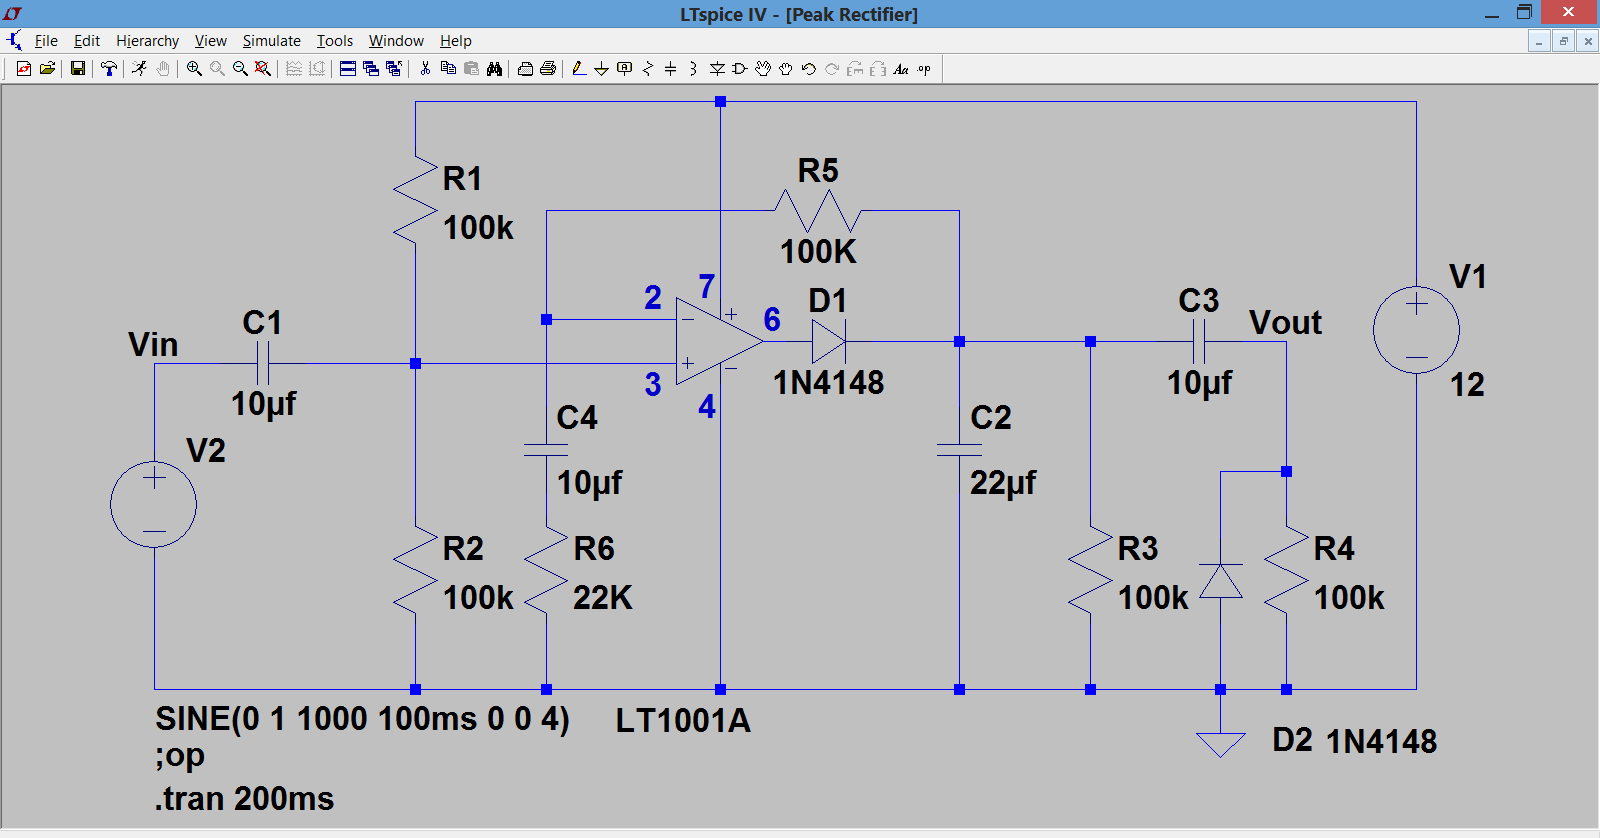The image size is (1600, 838).
Task: Open an existing file
Action: tap(47, 68)
